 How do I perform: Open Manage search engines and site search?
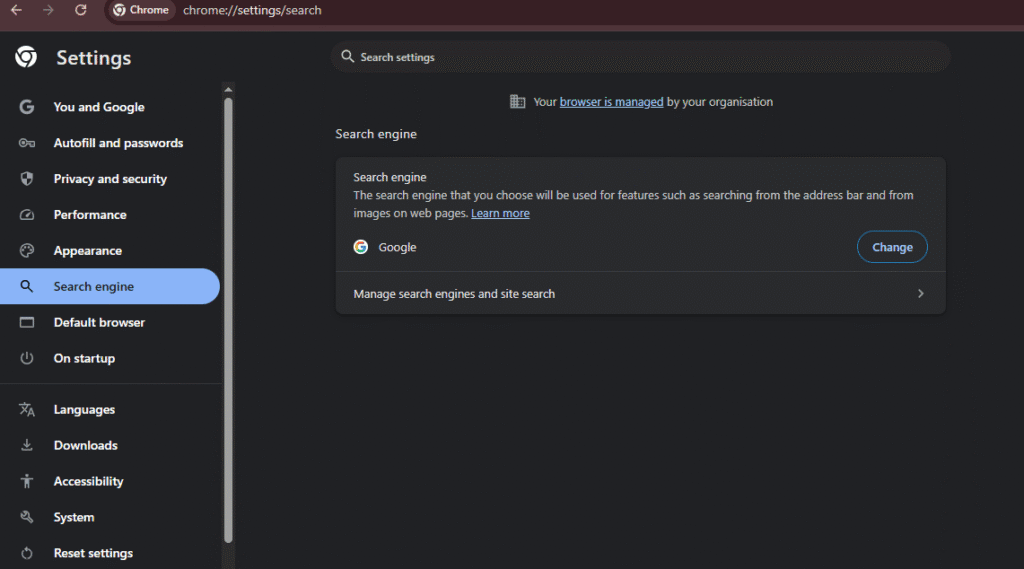click(454, 294)
